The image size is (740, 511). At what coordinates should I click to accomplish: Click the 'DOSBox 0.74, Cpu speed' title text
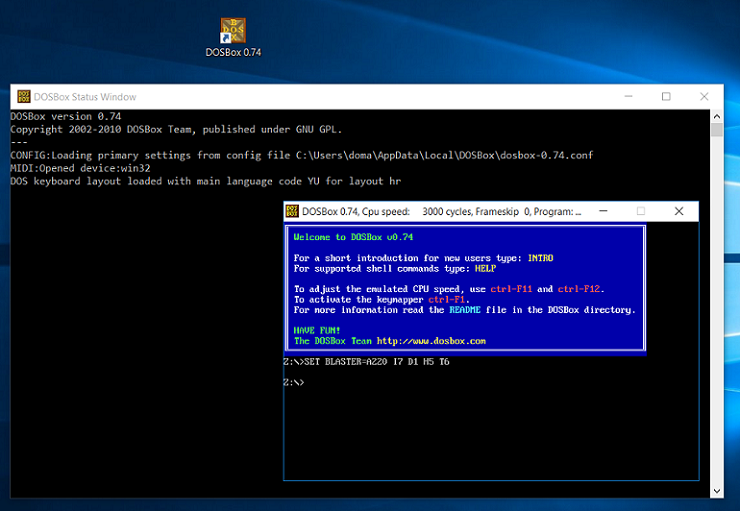pyautogui.click(x=356, y=211)
